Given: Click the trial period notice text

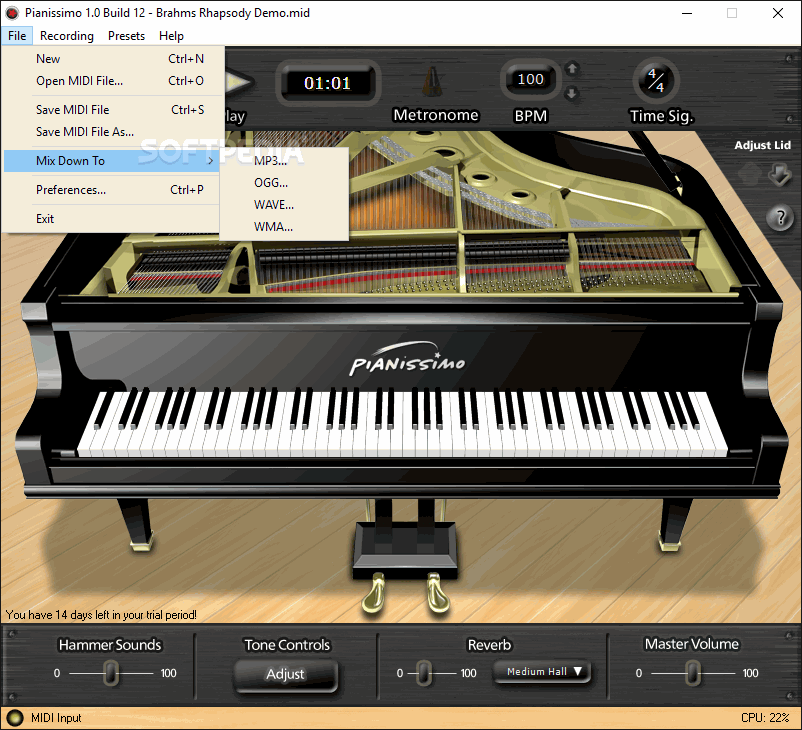Looking at the screenshot, I should (x=101, y=614).
